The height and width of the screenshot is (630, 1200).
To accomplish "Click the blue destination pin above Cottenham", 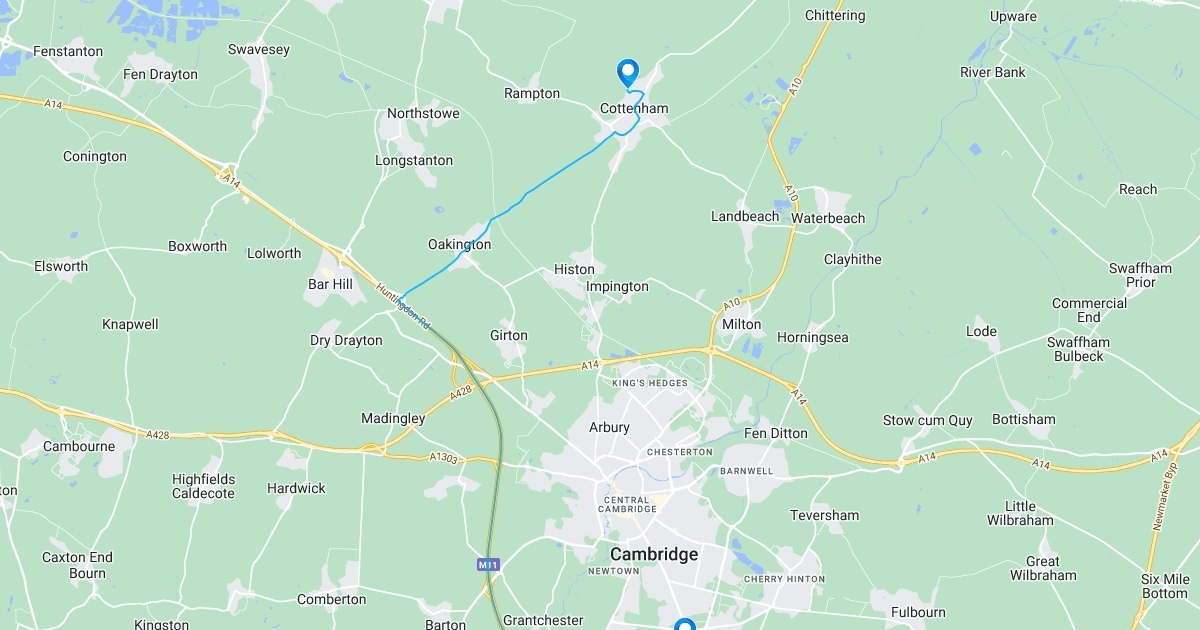I will [628, 73].
